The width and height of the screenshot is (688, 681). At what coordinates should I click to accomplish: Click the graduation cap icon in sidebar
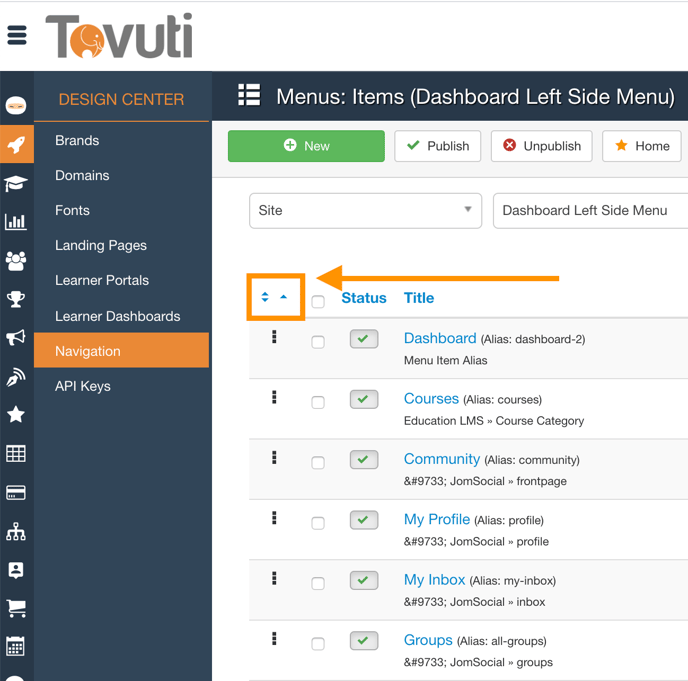pos(16,184)
